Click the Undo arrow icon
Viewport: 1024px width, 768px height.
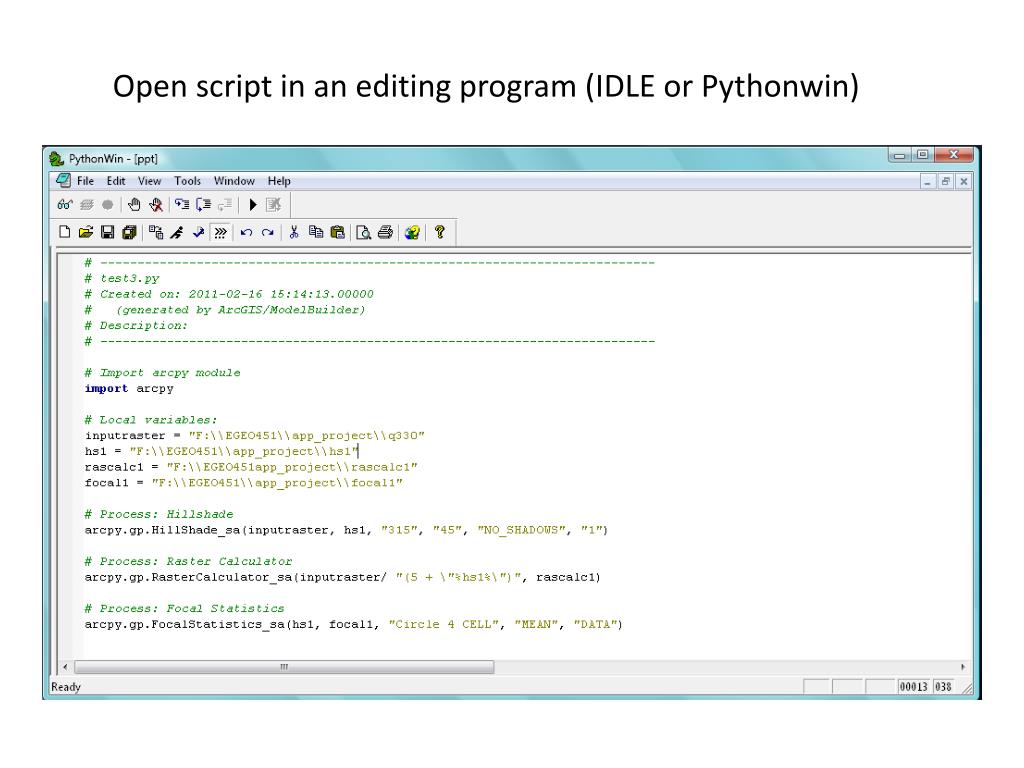pyautogui.click(x=246, y=232)
